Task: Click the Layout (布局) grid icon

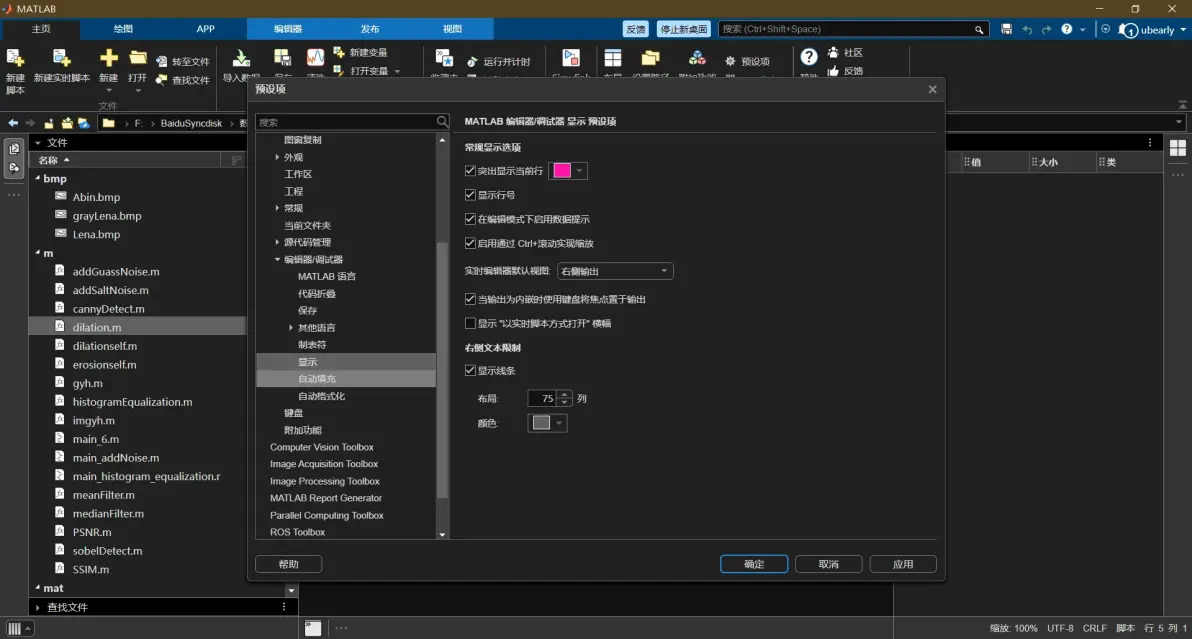Action: 613,58
